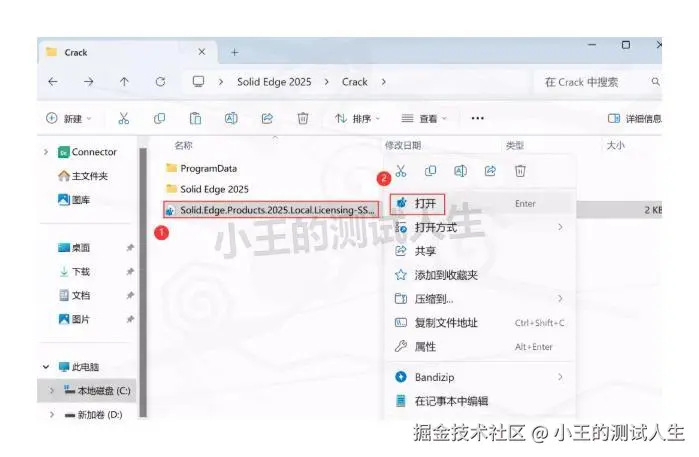Choose 在记事本中编辑 menu entry
This screenshot has width=699, height=457.
[479, 401]
